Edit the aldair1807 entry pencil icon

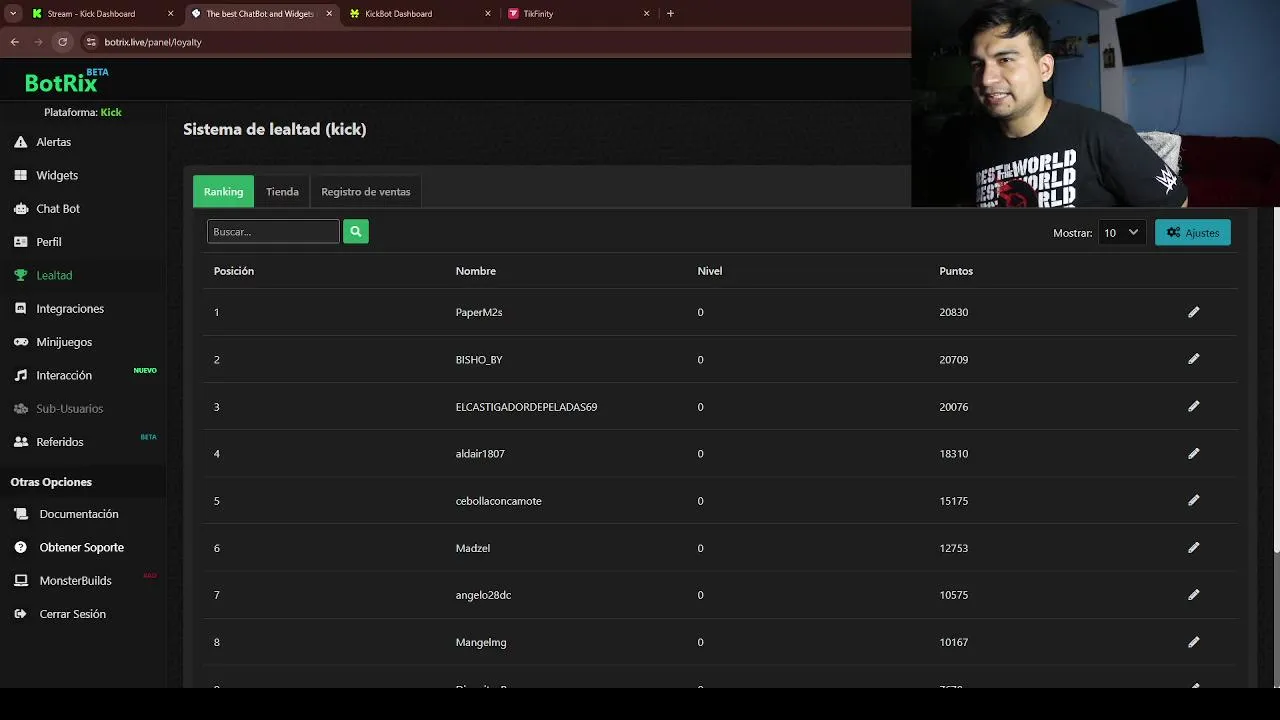[x=1193, y=453]
